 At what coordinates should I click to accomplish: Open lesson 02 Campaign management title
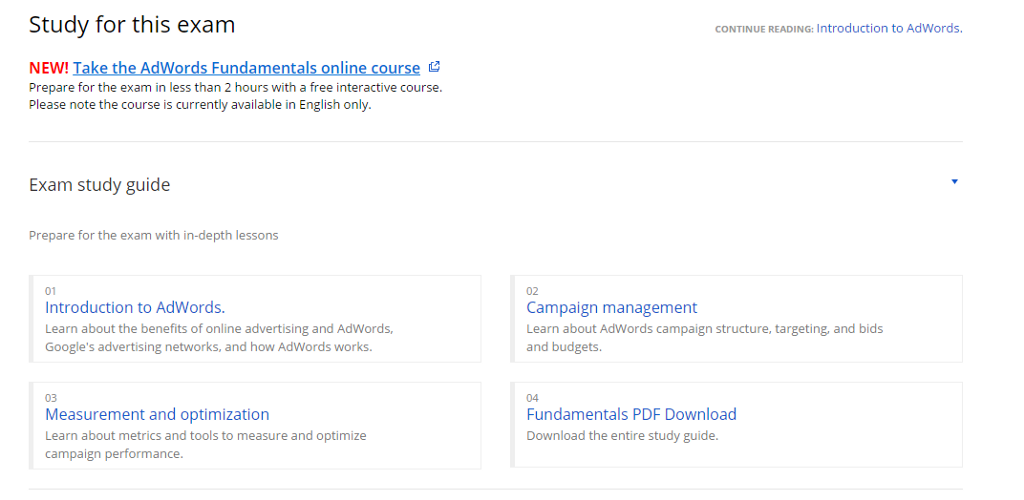pyautogui.click(x=612, y=307)
